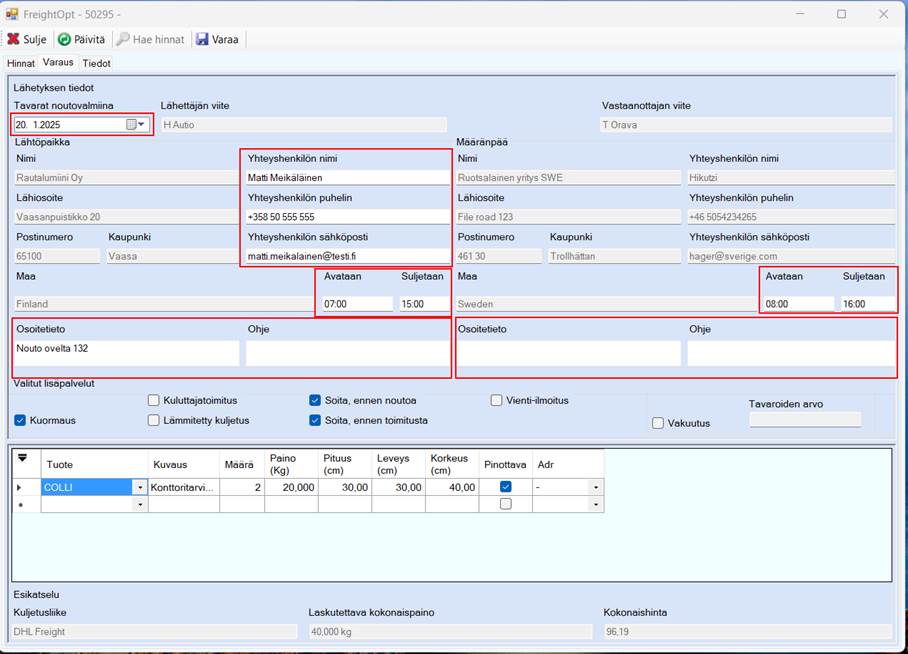Open the Tuote dropdown in the empty row
The height and width of the screenshot is (654, 908).
point(140,505)
